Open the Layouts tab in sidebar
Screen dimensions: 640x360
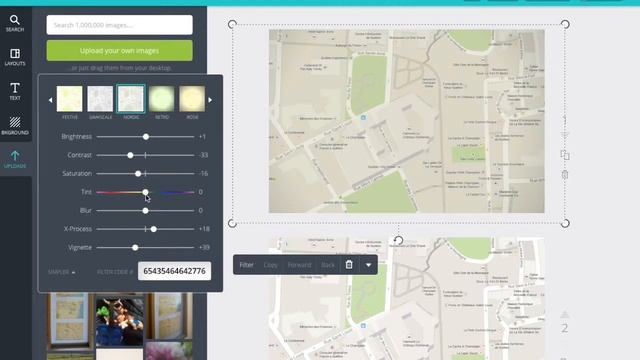(x=15, y=57)
